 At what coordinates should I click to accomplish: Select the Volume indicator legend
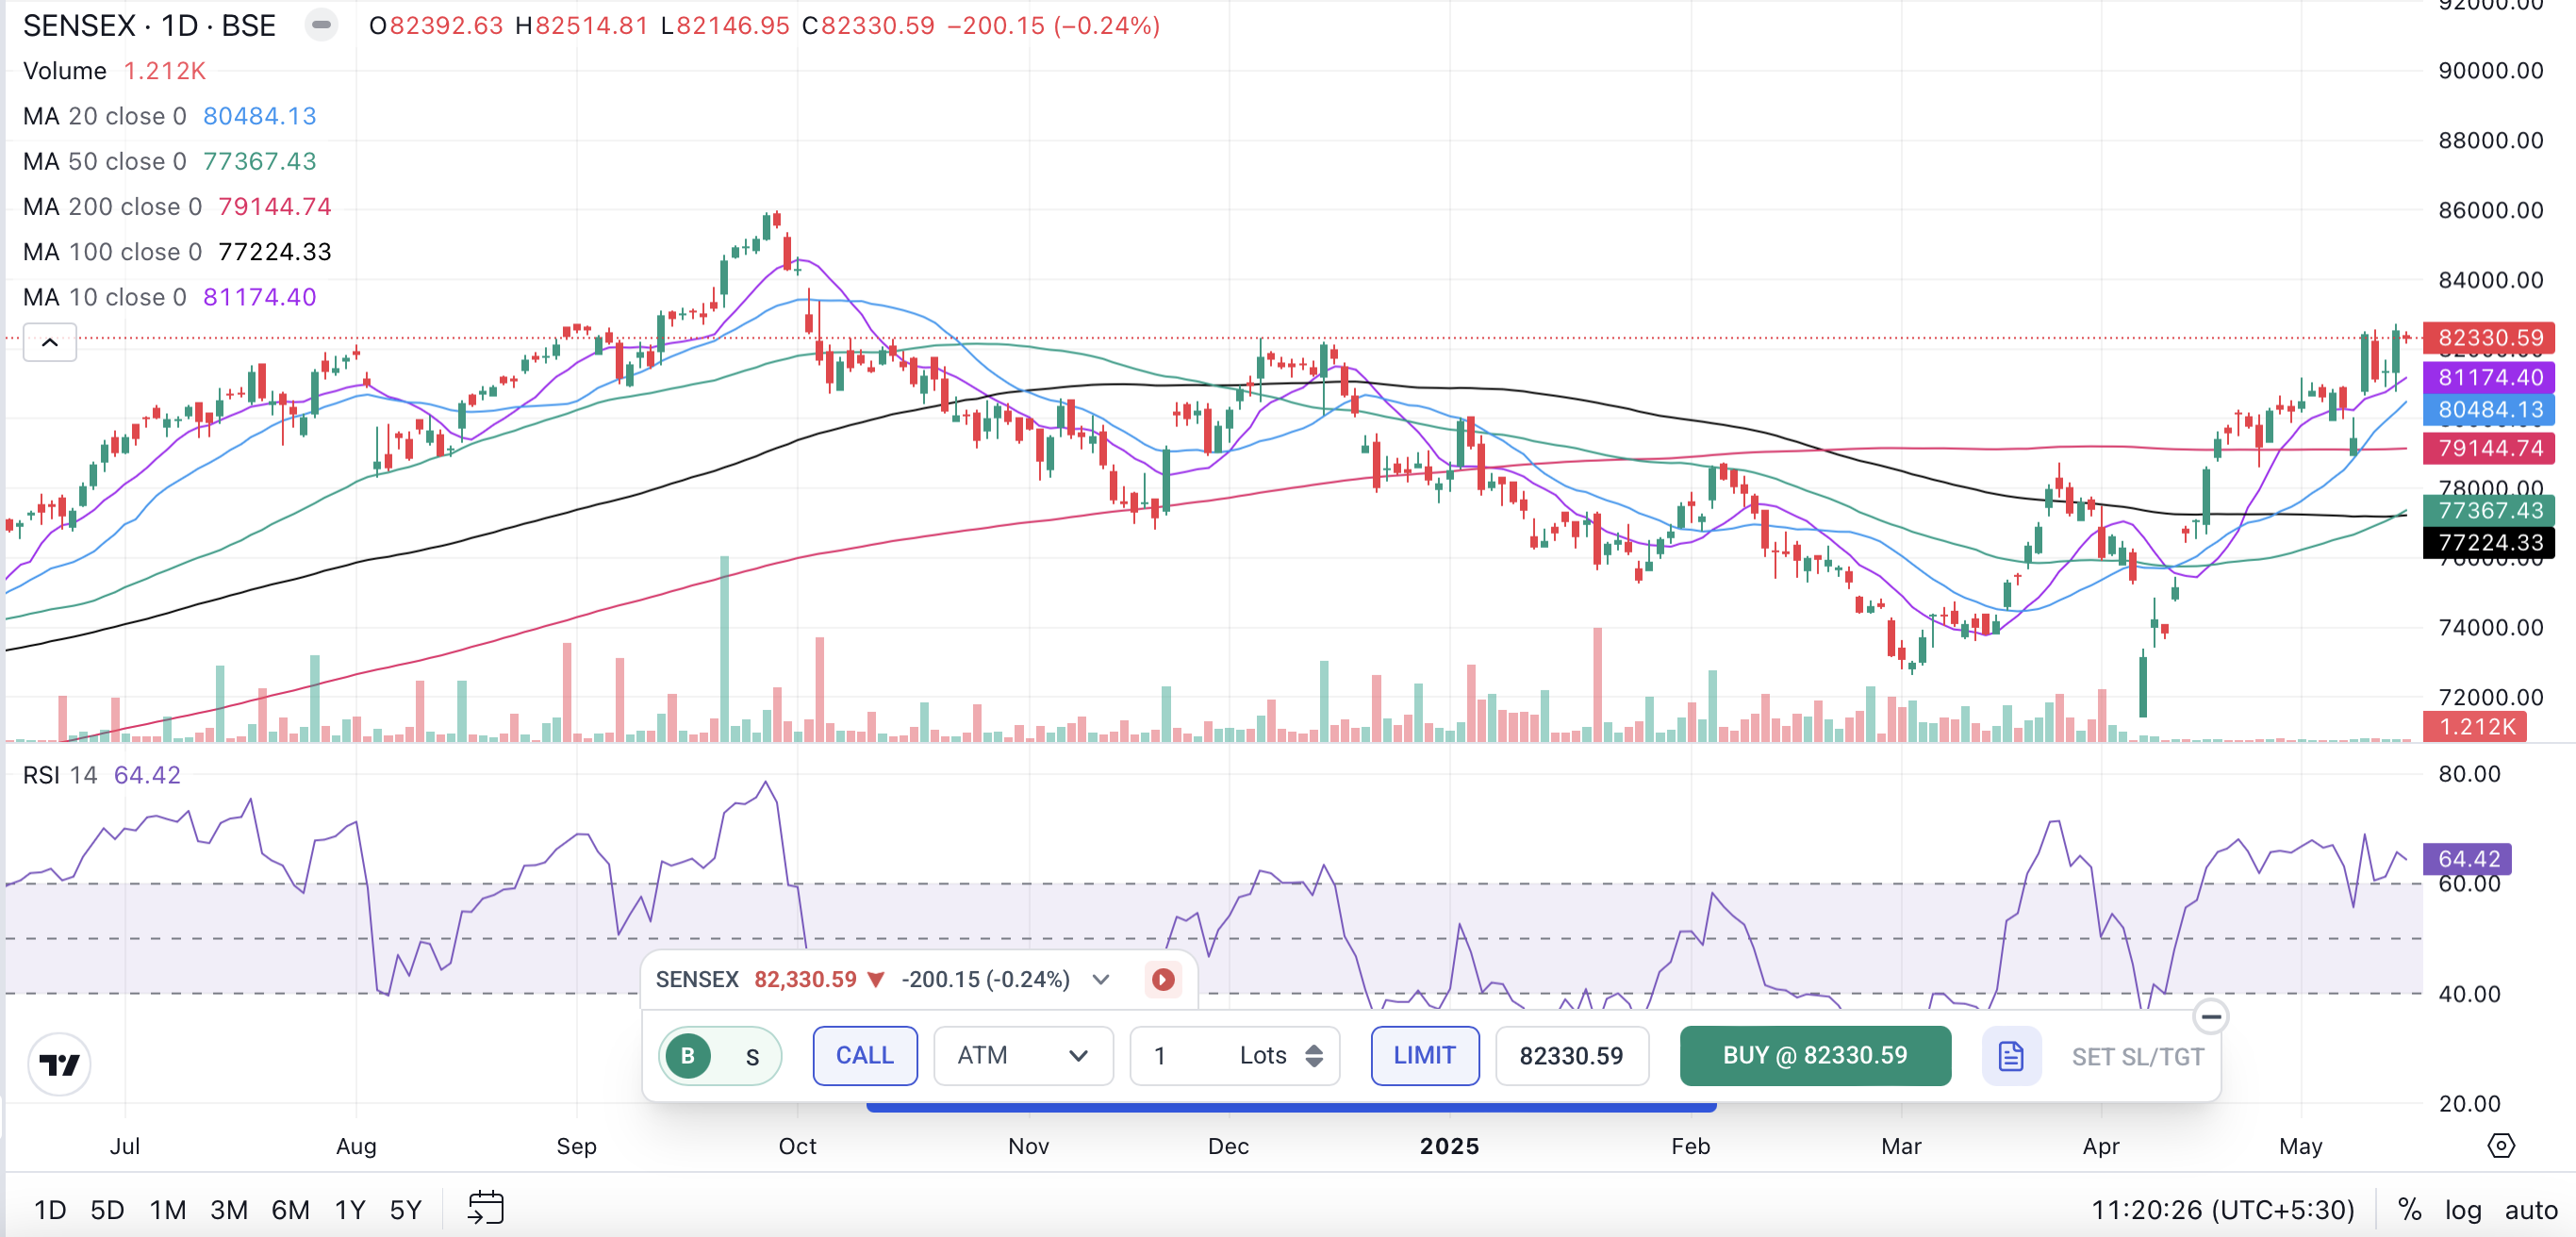pos(114,71)
